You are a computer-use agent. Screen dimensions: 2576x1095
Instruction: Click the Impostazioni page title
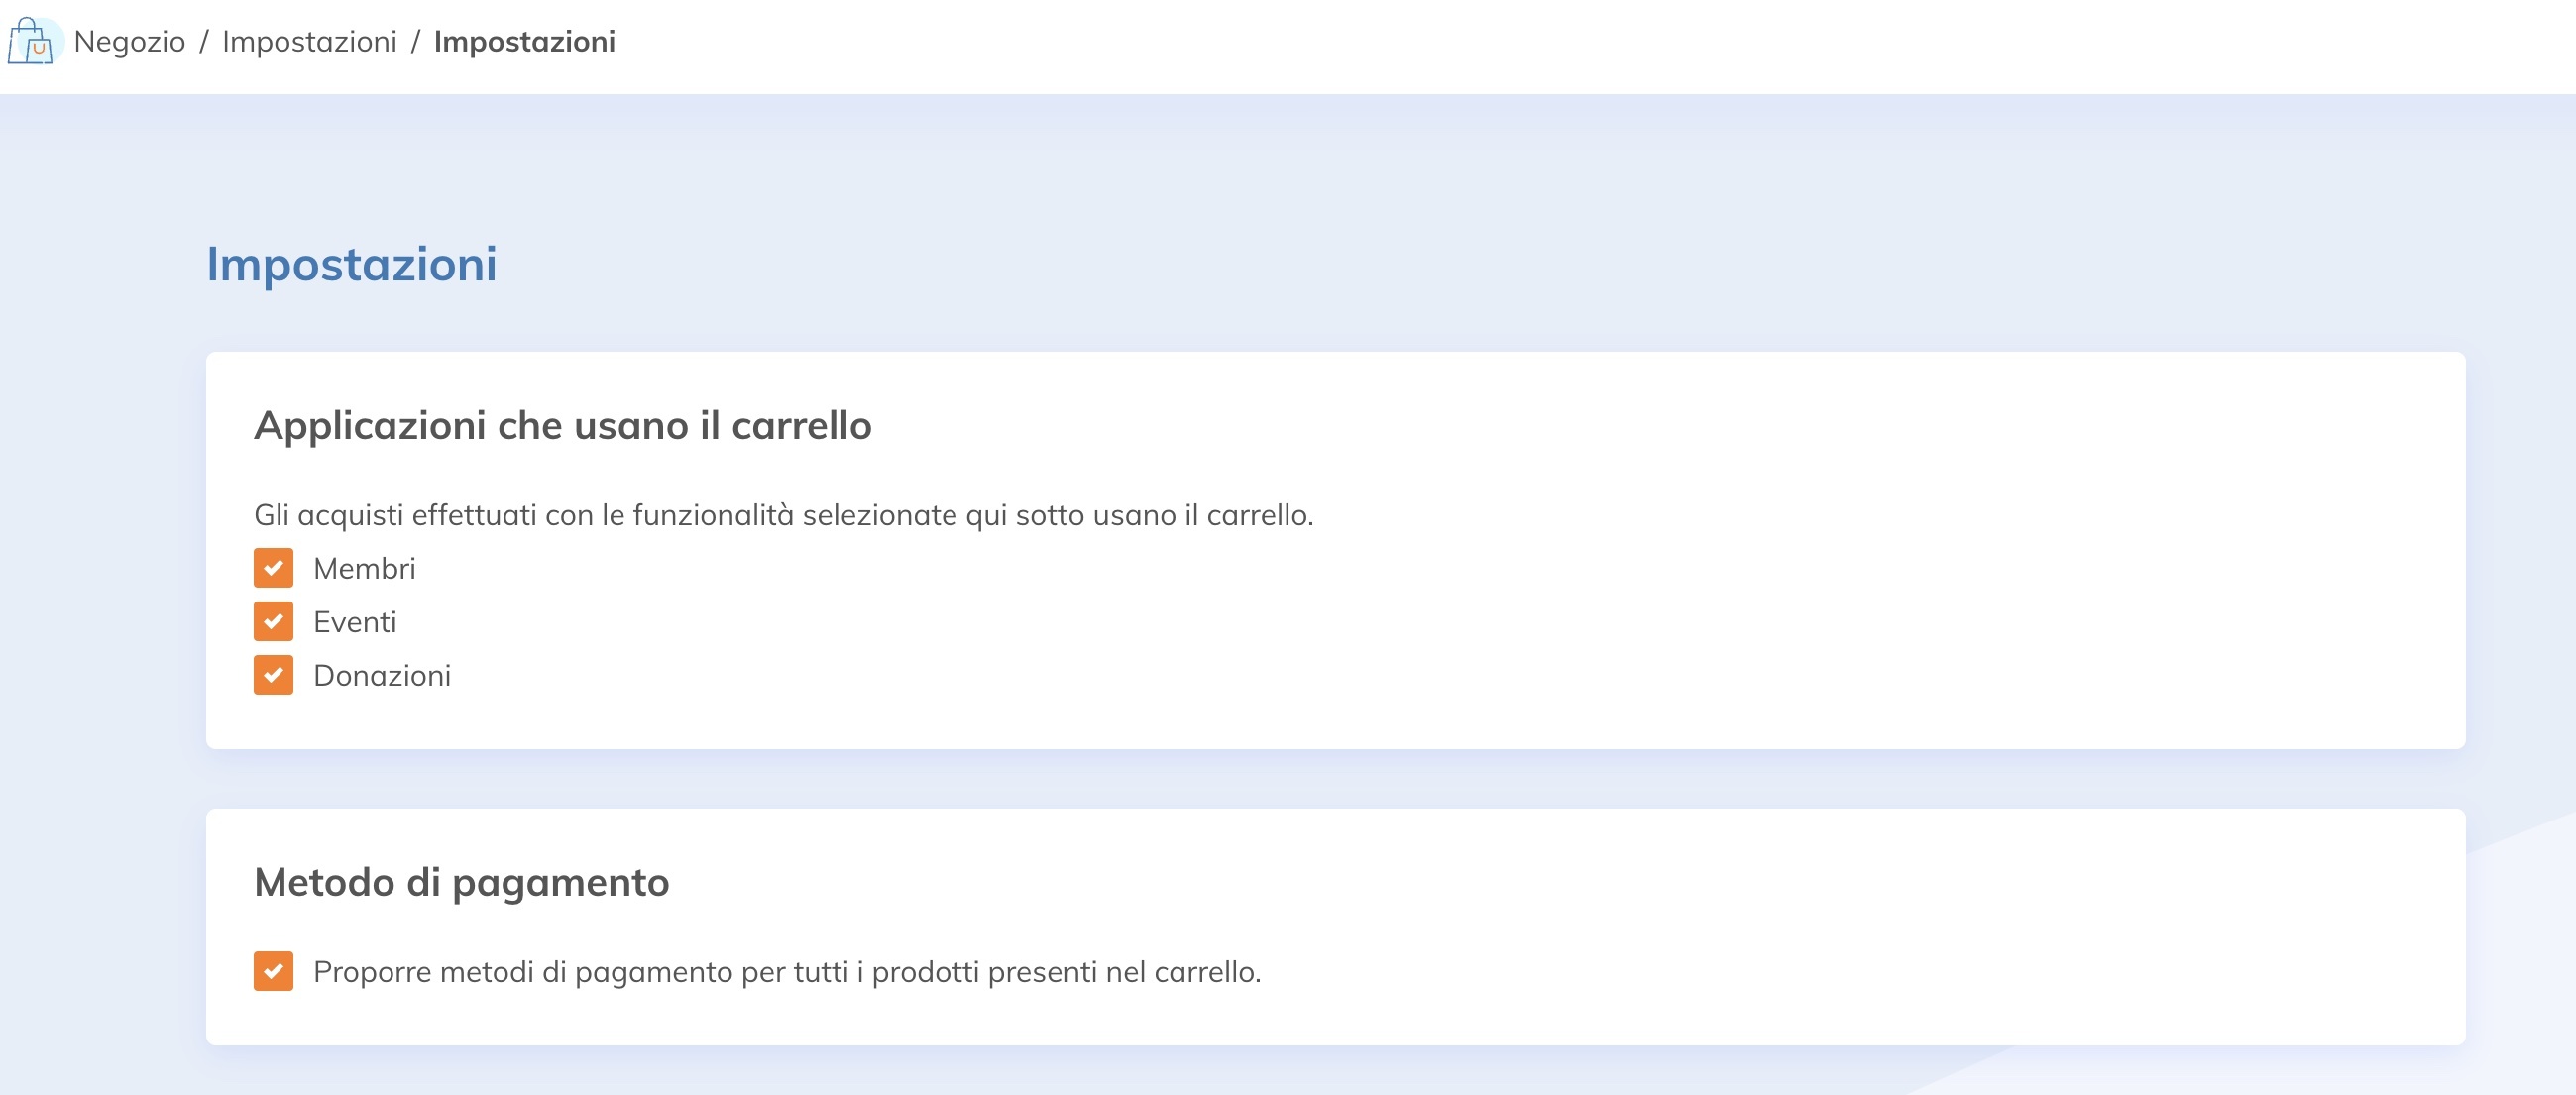(352, 265)
